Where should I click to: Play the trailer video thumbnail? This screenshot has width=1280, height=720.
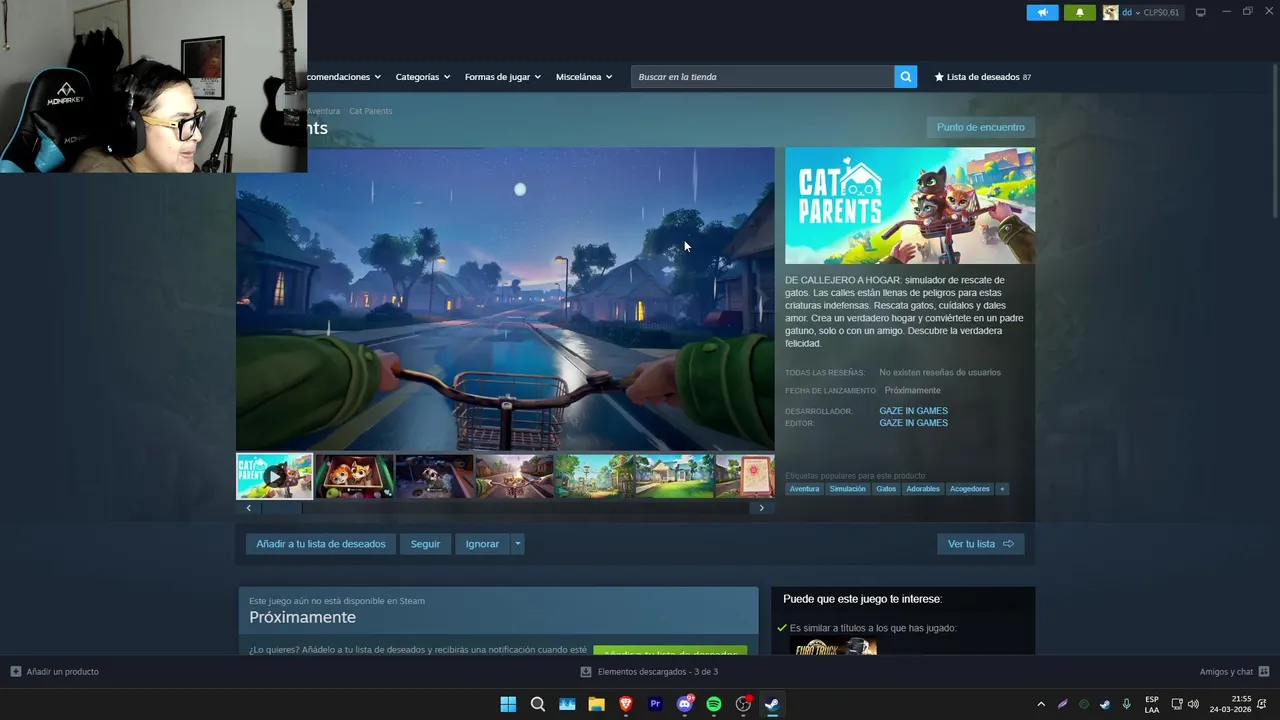coord(274,476)
